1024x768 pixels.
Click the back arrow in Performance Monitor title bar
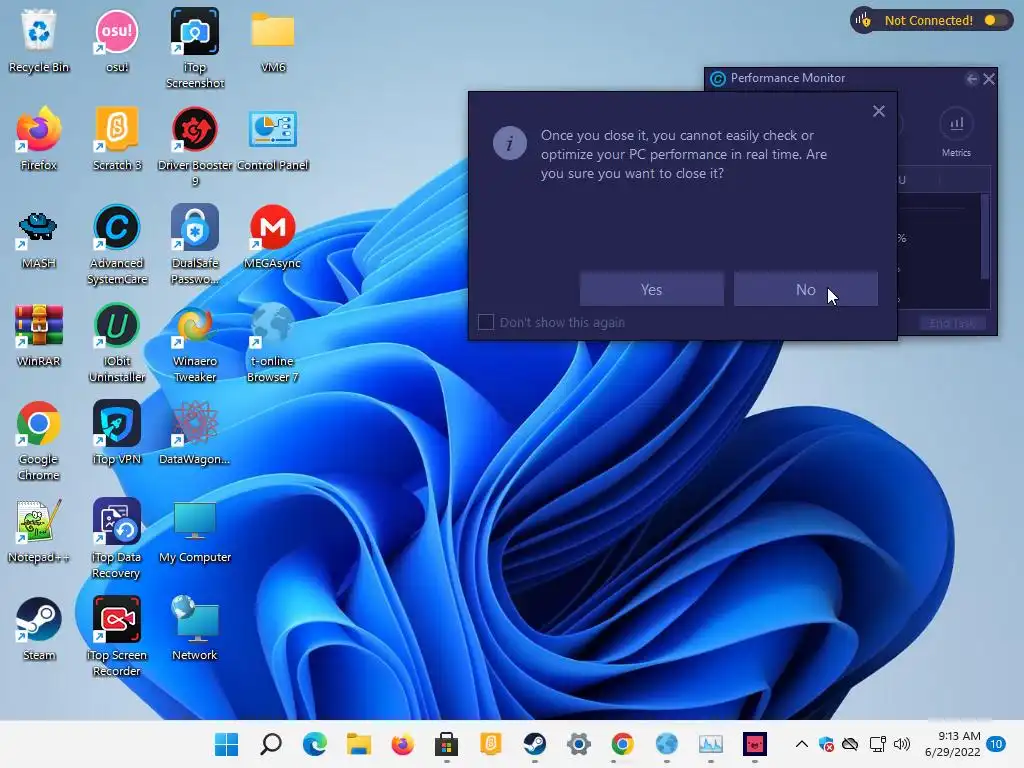[971, 79]
